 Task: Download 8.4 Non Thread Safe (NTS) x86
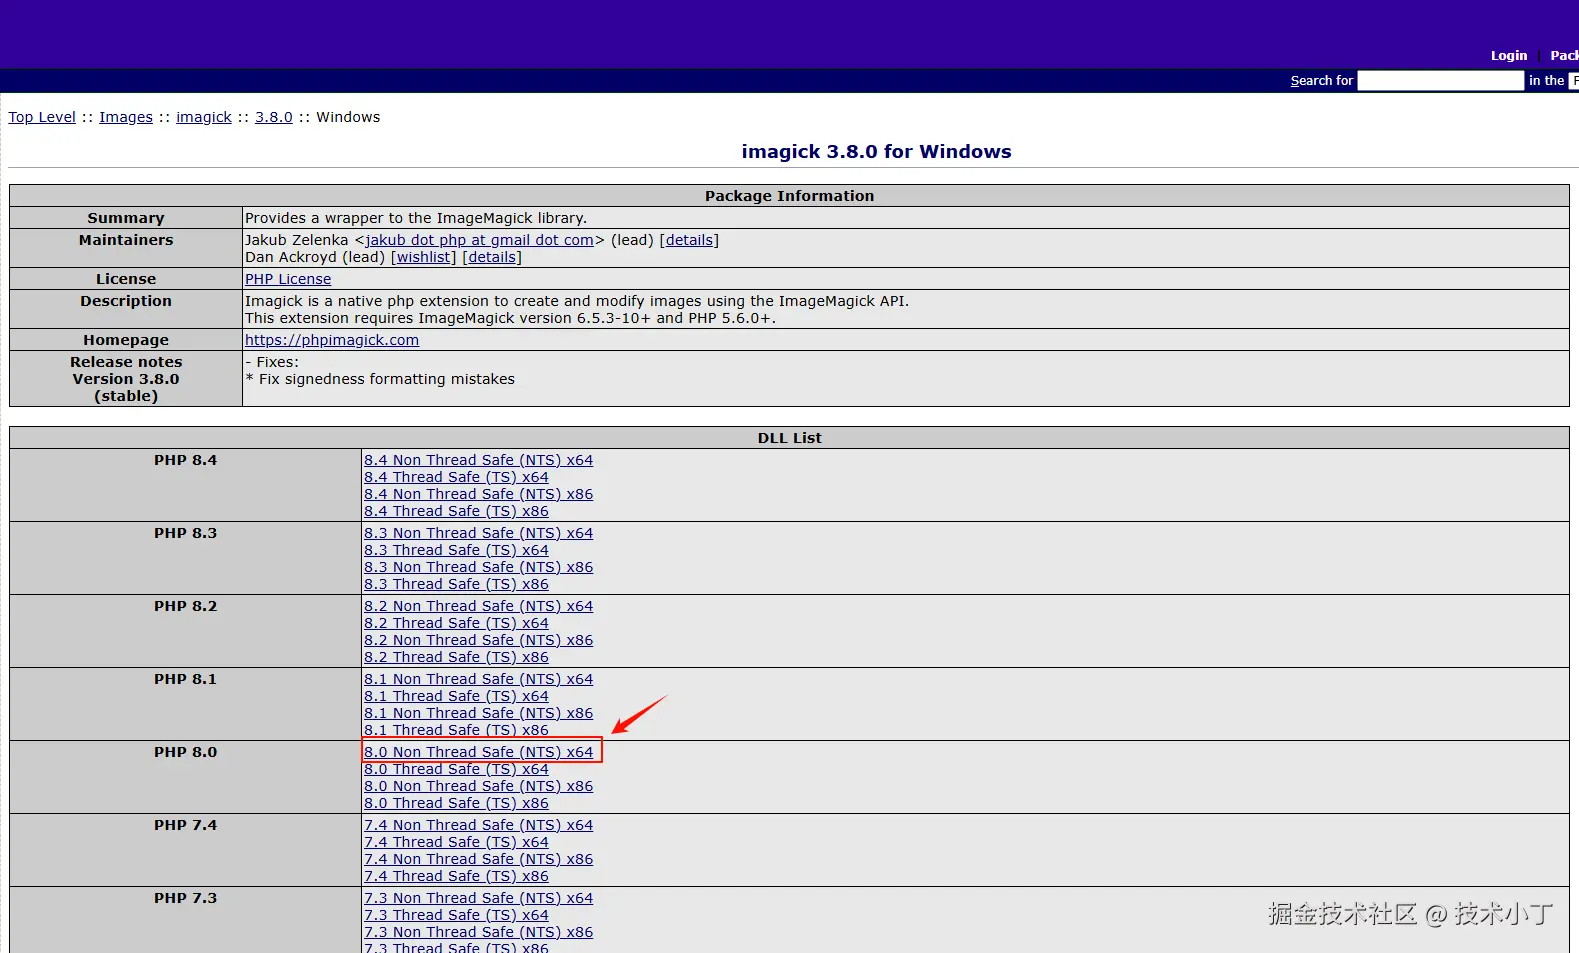(x=478, y=494)
